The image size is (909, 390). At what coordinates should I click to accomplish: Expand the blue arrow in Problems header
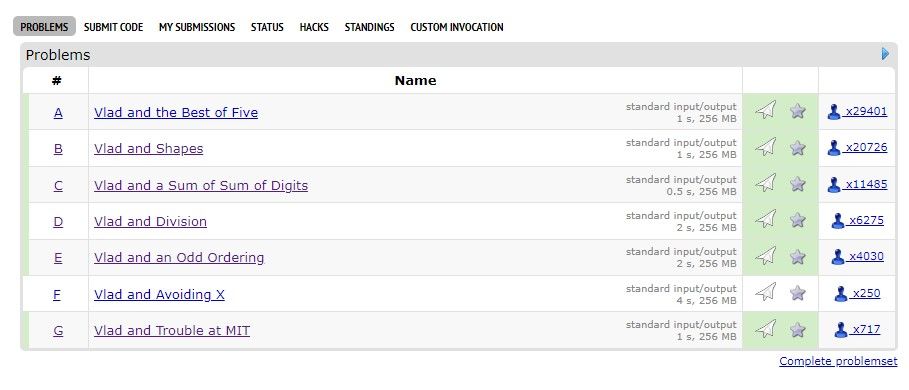[885, 54]
